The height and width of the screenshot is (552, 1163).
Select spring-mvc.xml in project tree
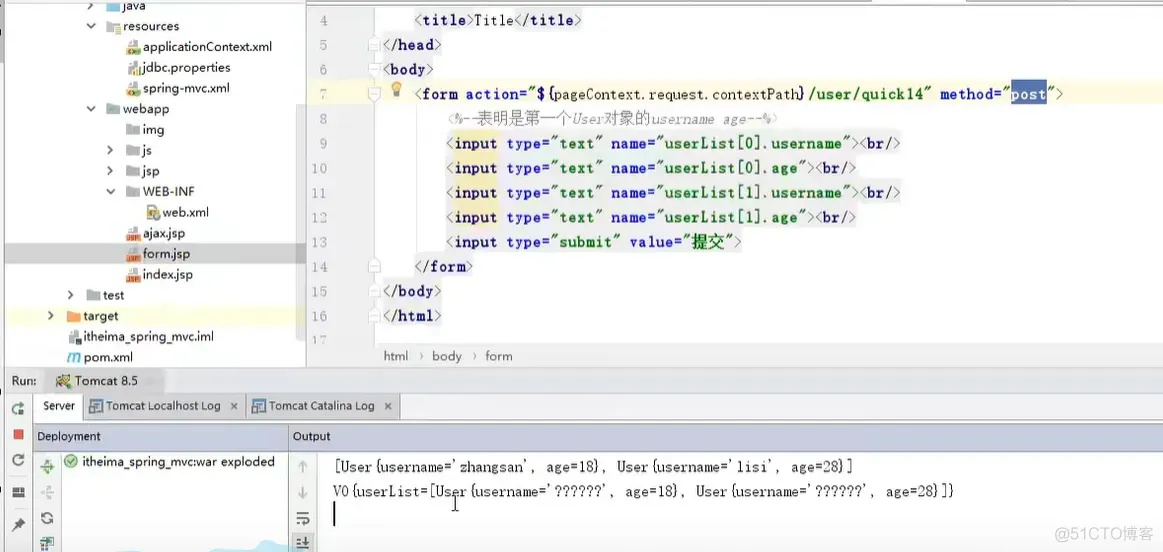point(186,88)
